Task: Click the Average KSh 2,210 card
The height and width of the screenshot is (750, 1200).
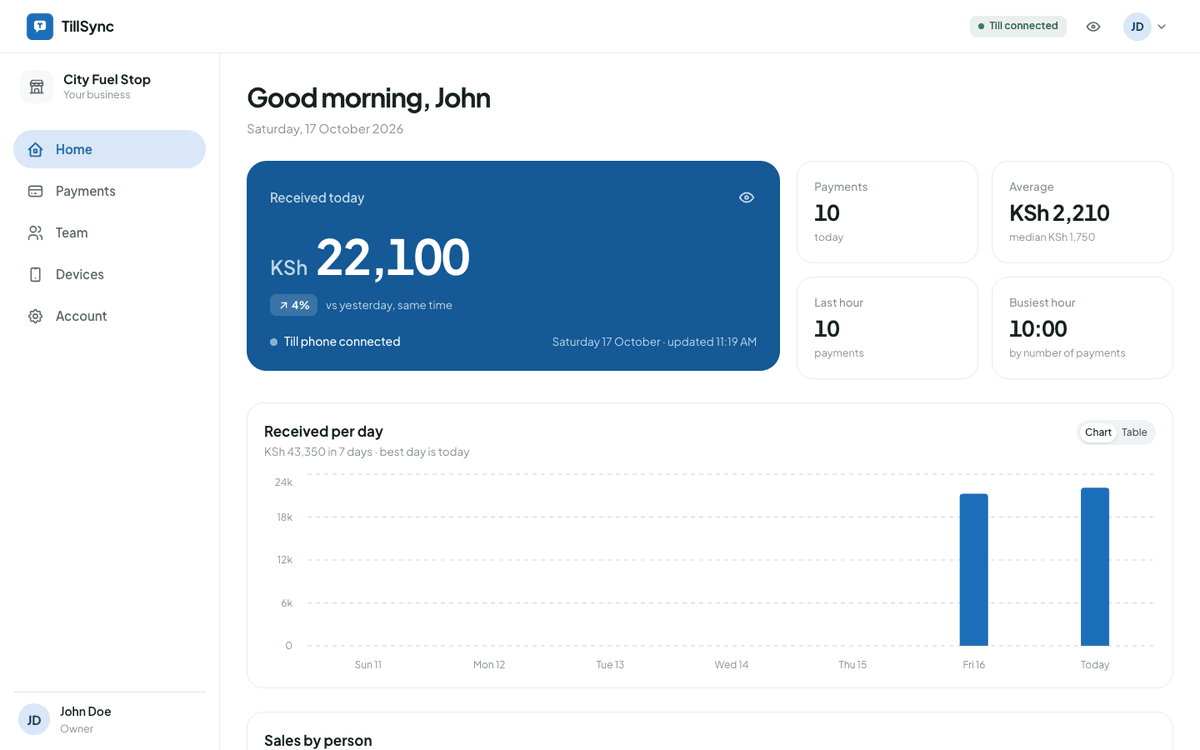Action: [x=1082, y=212]
